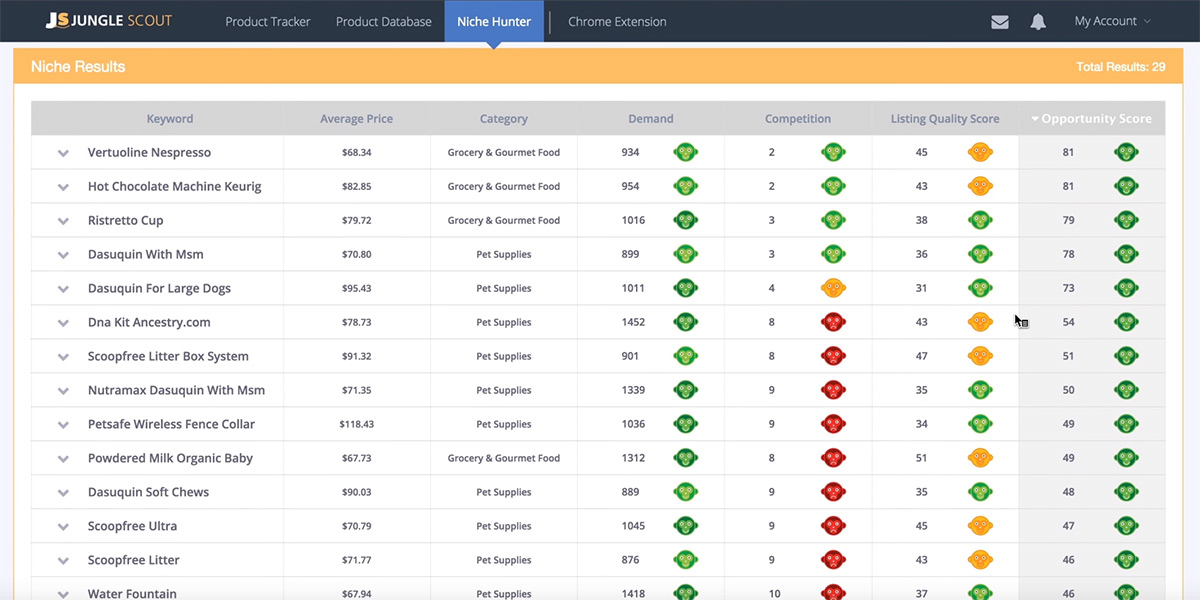Expand the Powdered Milk Organic Baby row
1200x600 pixels.
63,459
